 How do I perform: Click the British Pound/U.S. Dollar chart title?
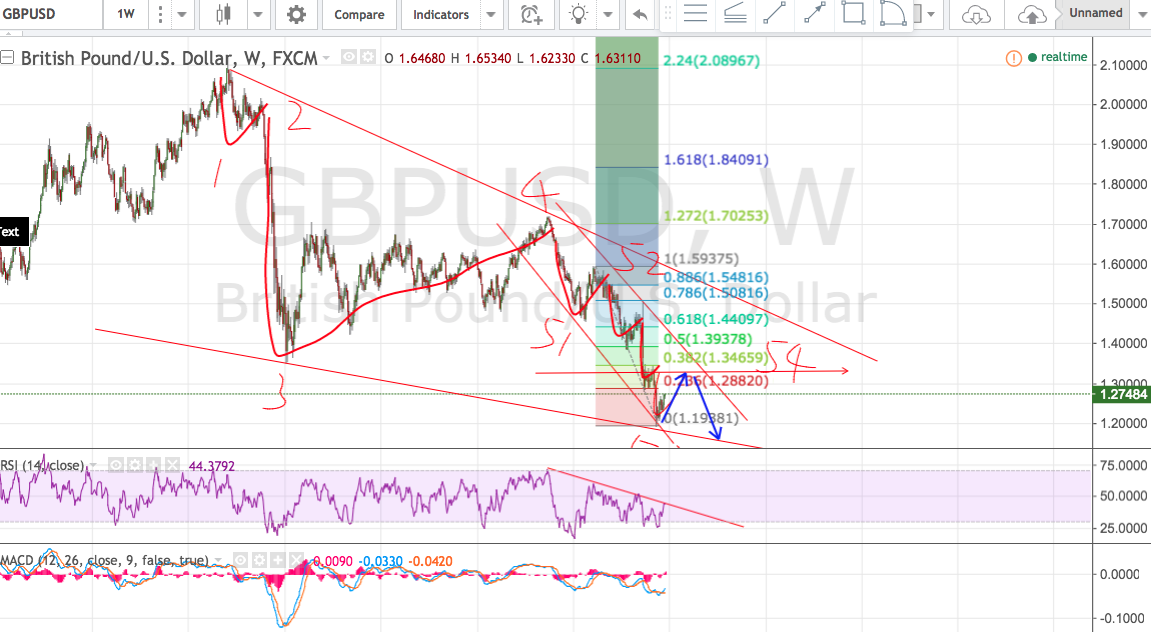(x=169, y=58)
